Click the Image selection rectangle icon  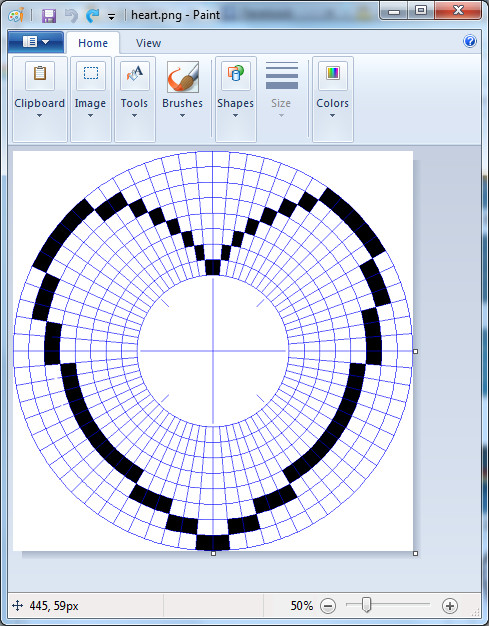[x=91, y=74]
